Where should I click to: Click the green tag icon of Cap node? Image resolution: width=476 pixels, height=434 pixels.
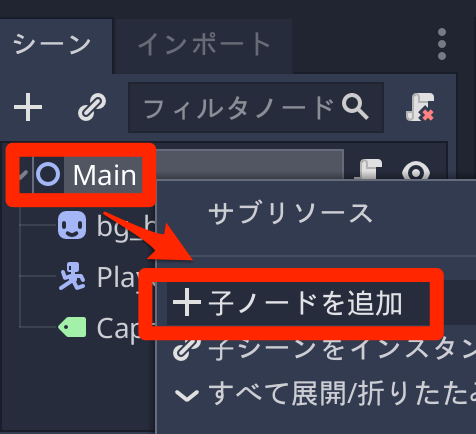[x=72, y=327]
